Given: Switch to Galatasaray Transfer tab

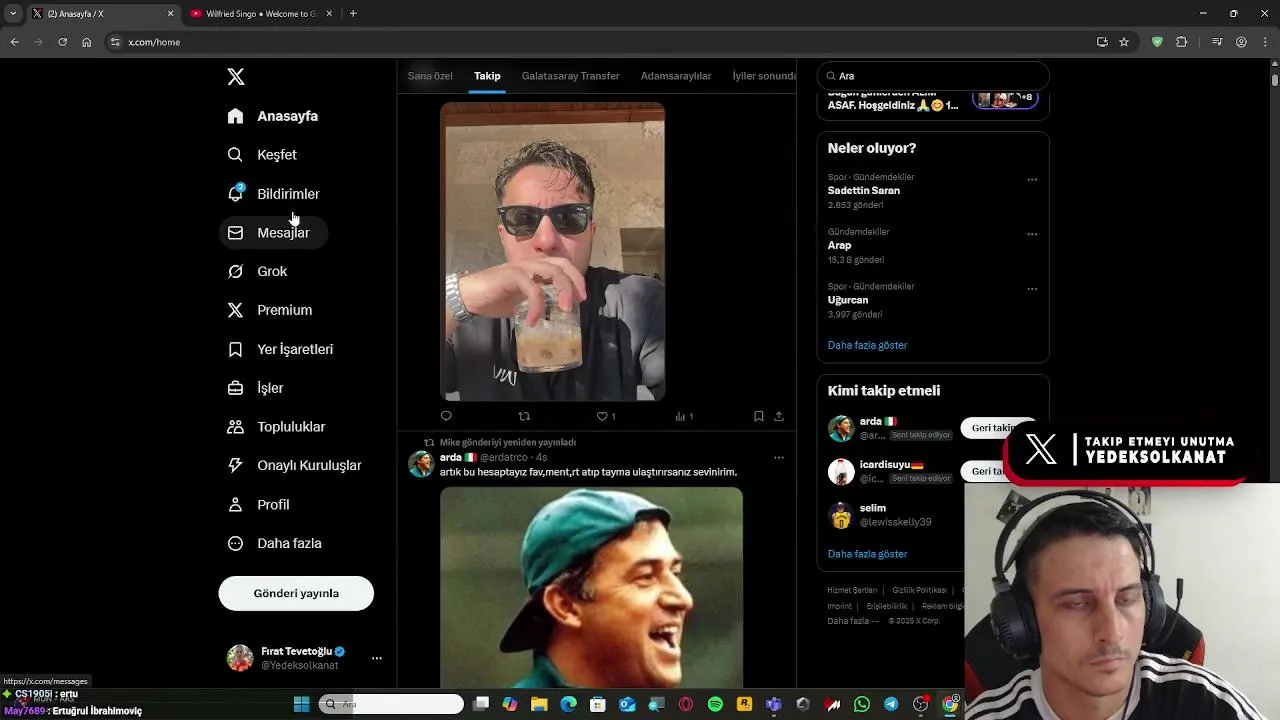Looking at the screenshot, I should [x=570, y=76].
